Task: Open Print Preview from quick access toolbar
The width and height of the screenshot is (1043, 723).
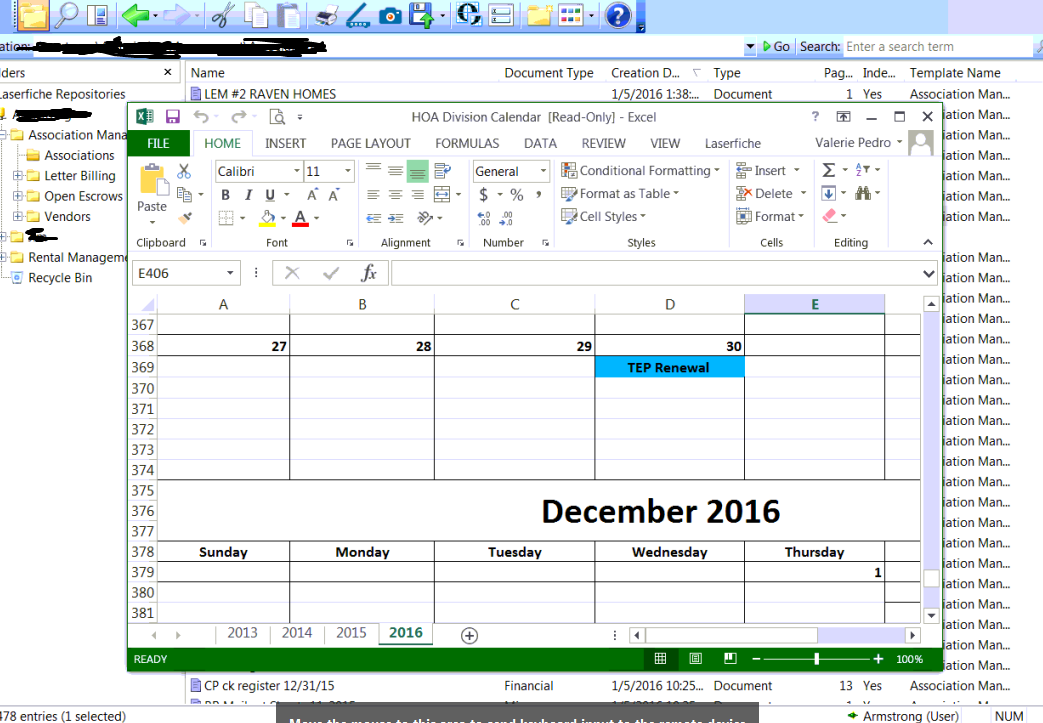Action: [277, 117]
